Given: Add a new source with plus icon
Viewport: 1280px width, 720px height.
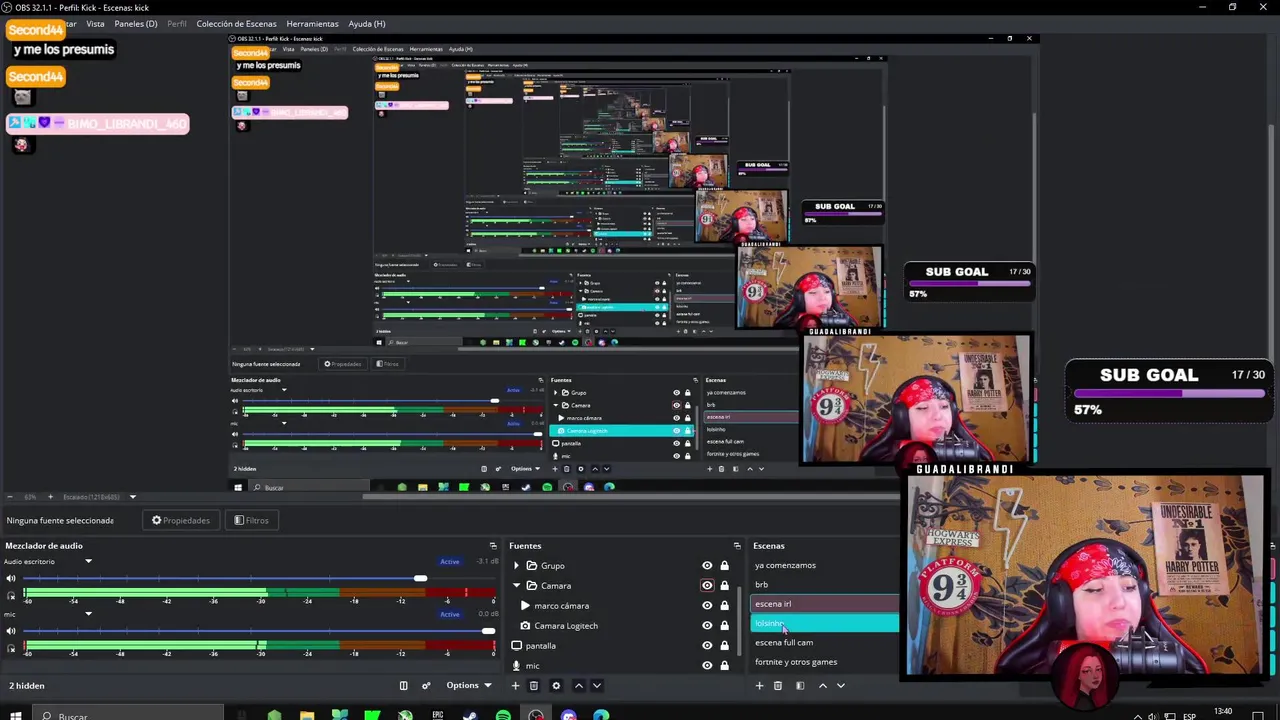Looking at the screenshot, I should 515,686.
